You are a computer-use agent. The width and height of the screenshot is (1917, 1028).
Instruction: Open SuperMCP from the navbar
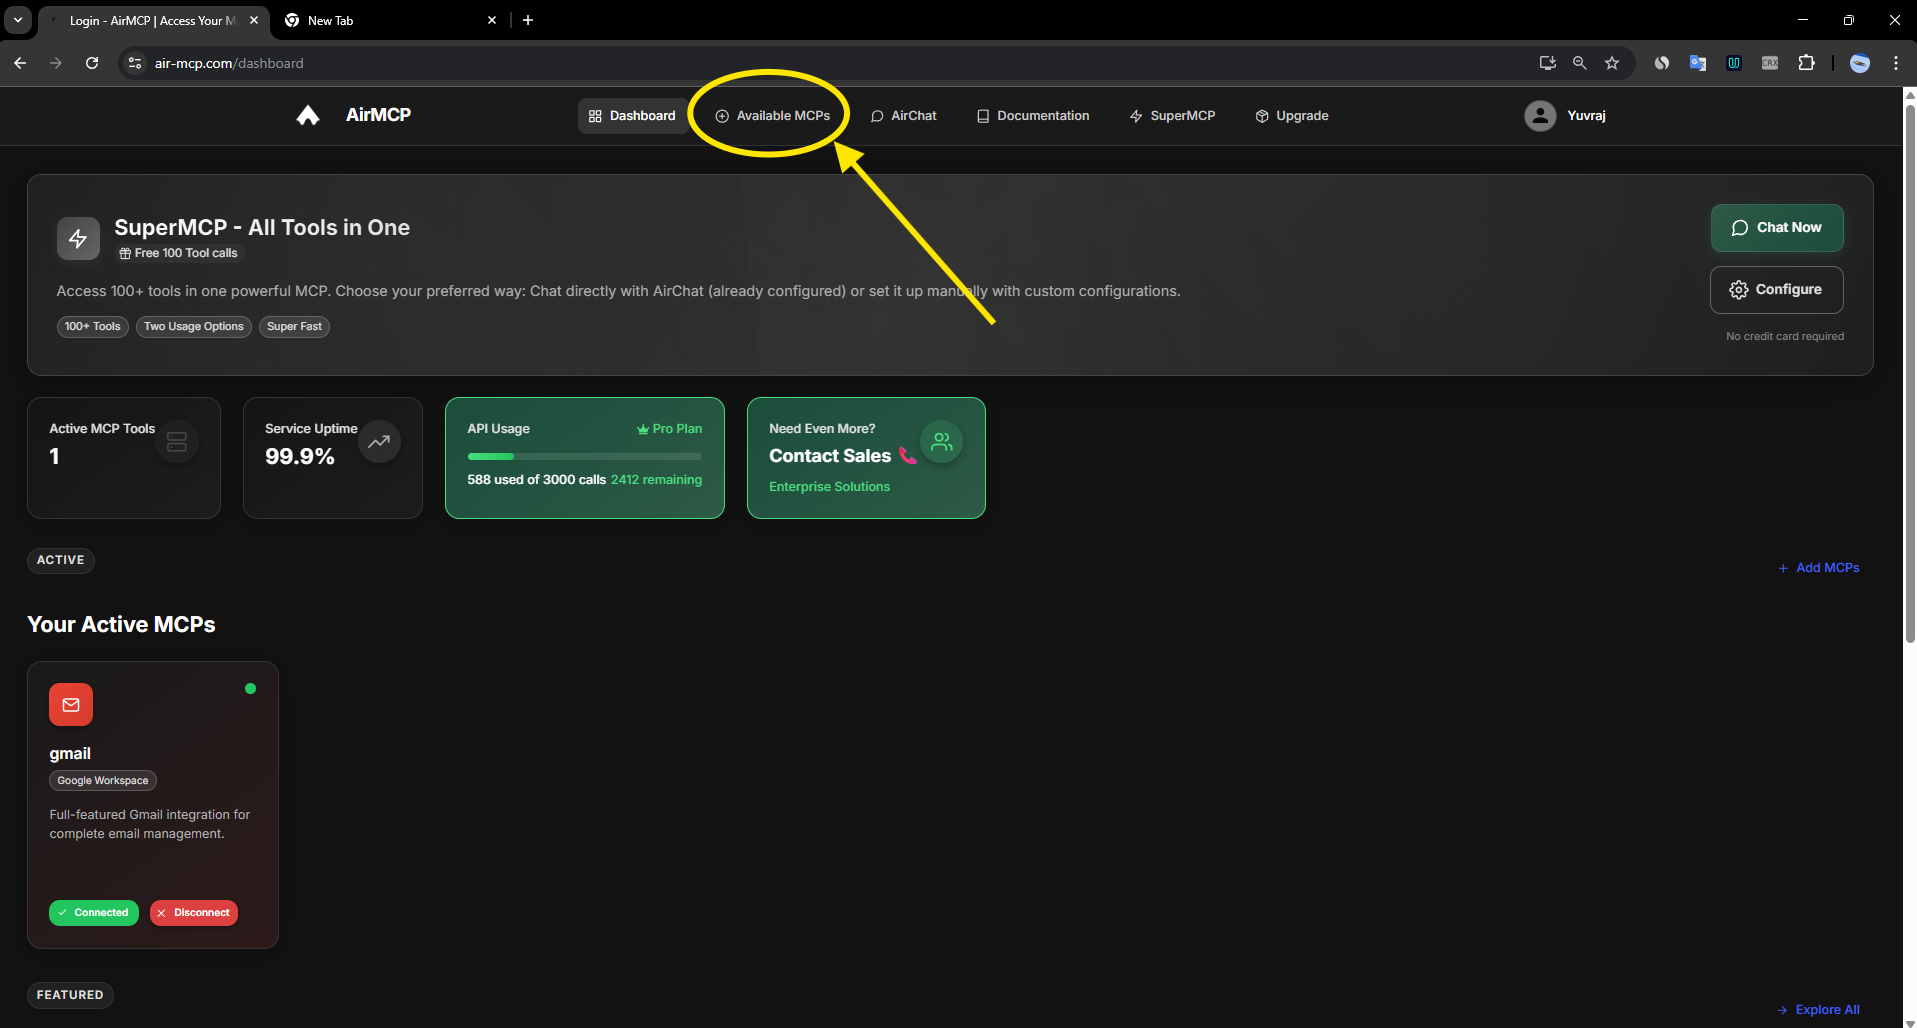(1172, 116)
